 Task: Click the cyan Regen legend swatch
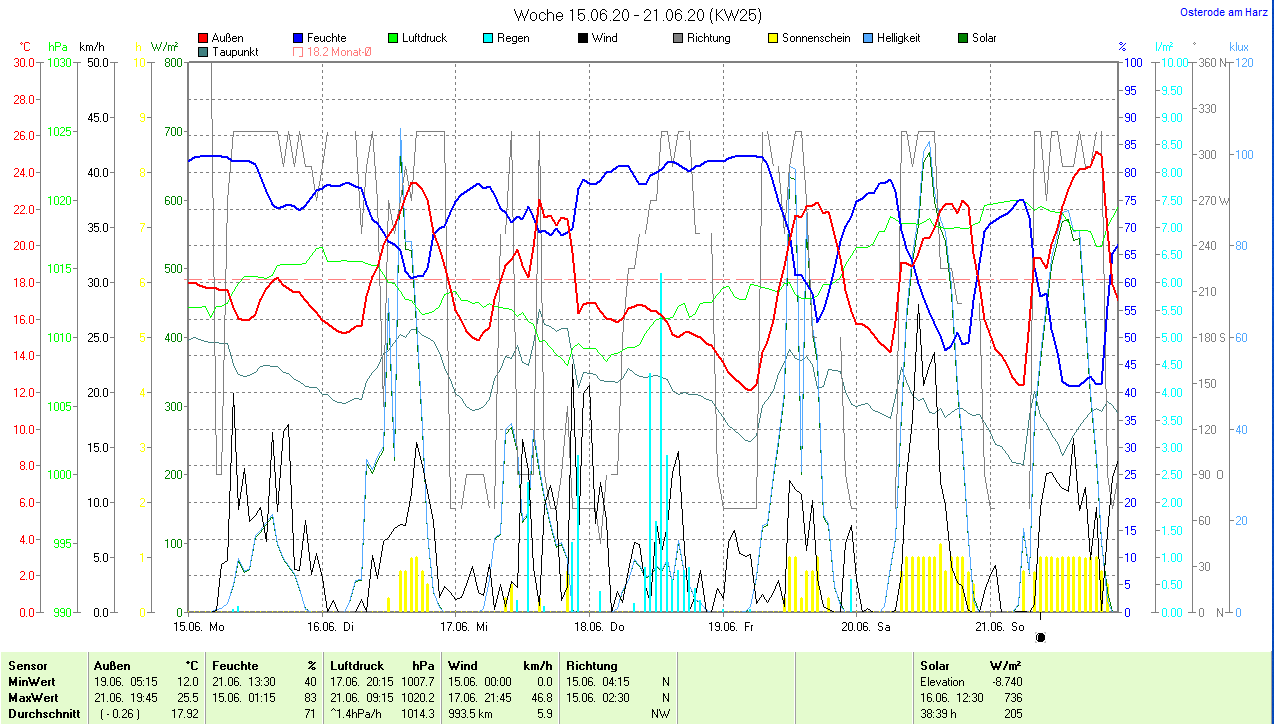click(x=488, y=39)
